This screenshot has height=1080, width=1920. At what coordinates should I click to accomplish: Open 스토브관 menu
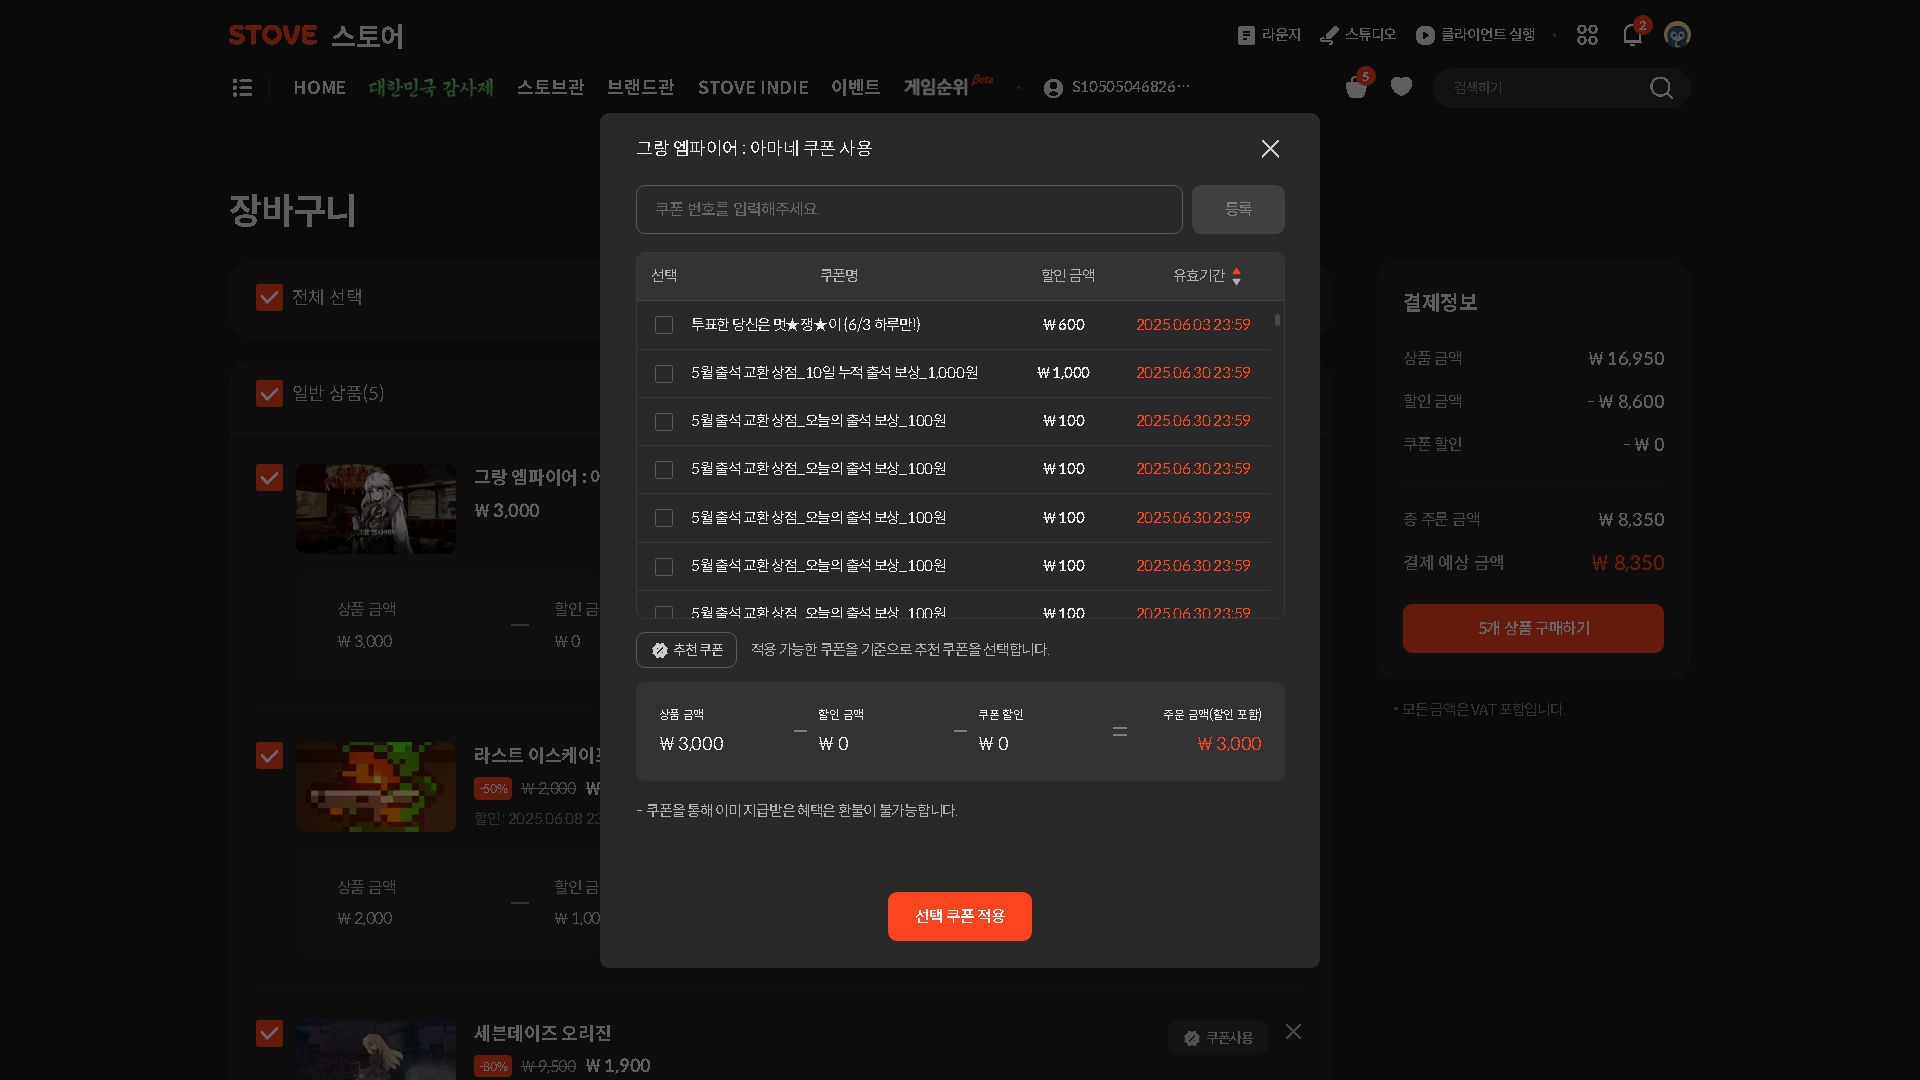pyautogui.click(x=551, y=88)
